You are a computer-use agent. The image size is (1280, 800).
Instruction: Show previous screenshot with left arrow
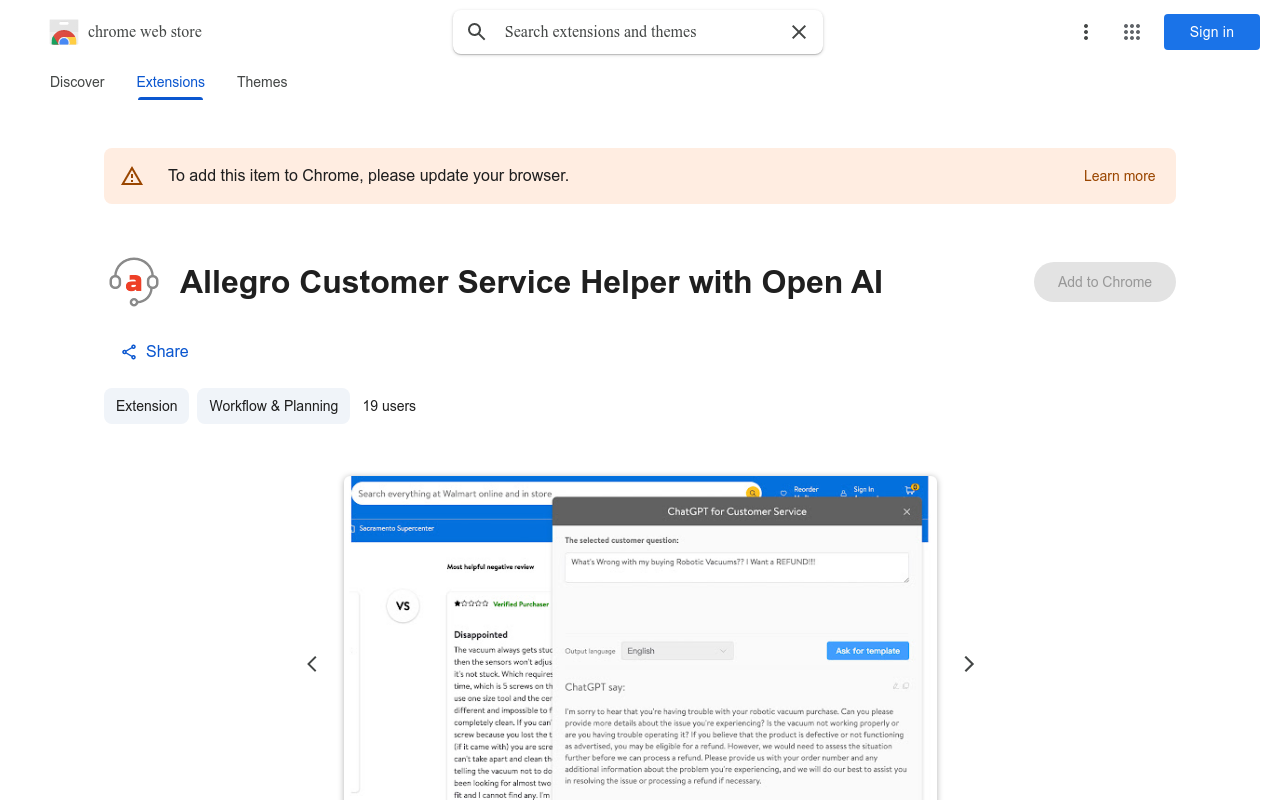[x=312, y=664]
